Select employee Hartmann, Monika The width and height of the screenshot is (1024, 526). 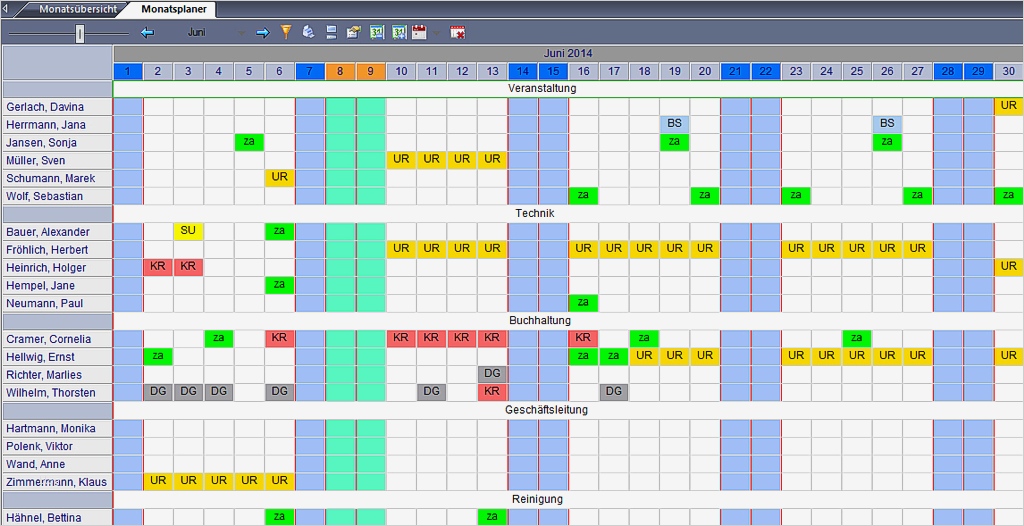[x=57, y=429]
